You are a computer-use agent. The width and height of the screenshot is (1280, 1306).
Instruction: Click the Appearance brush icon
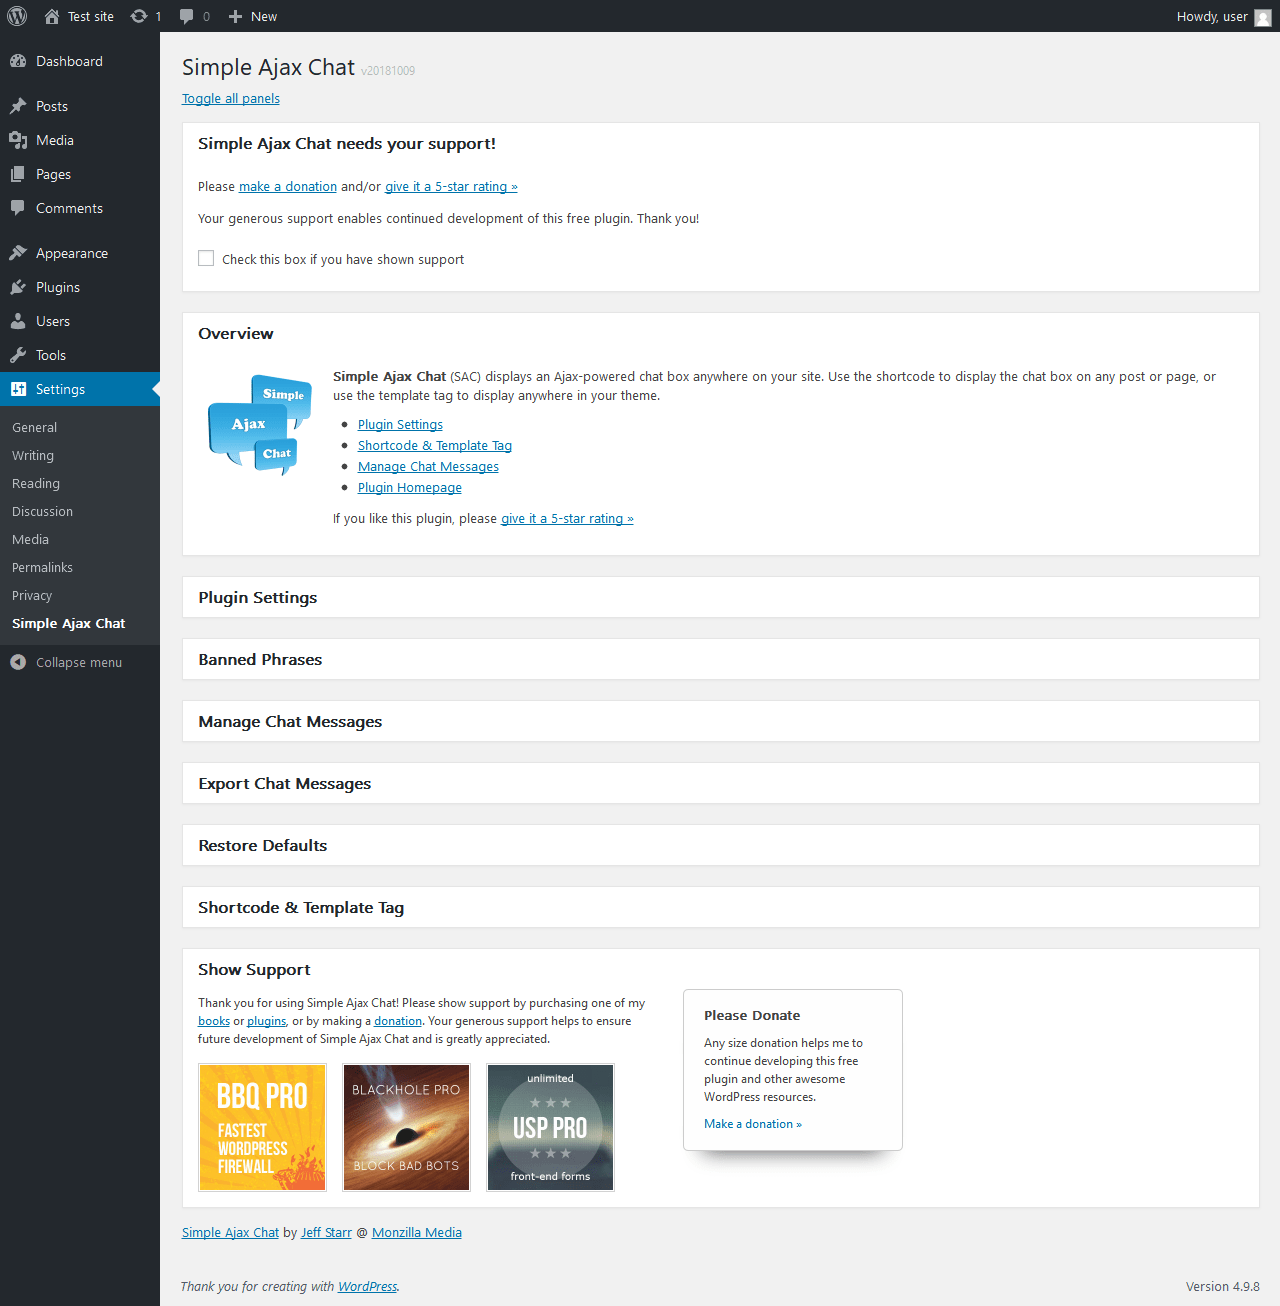[18, 253]
